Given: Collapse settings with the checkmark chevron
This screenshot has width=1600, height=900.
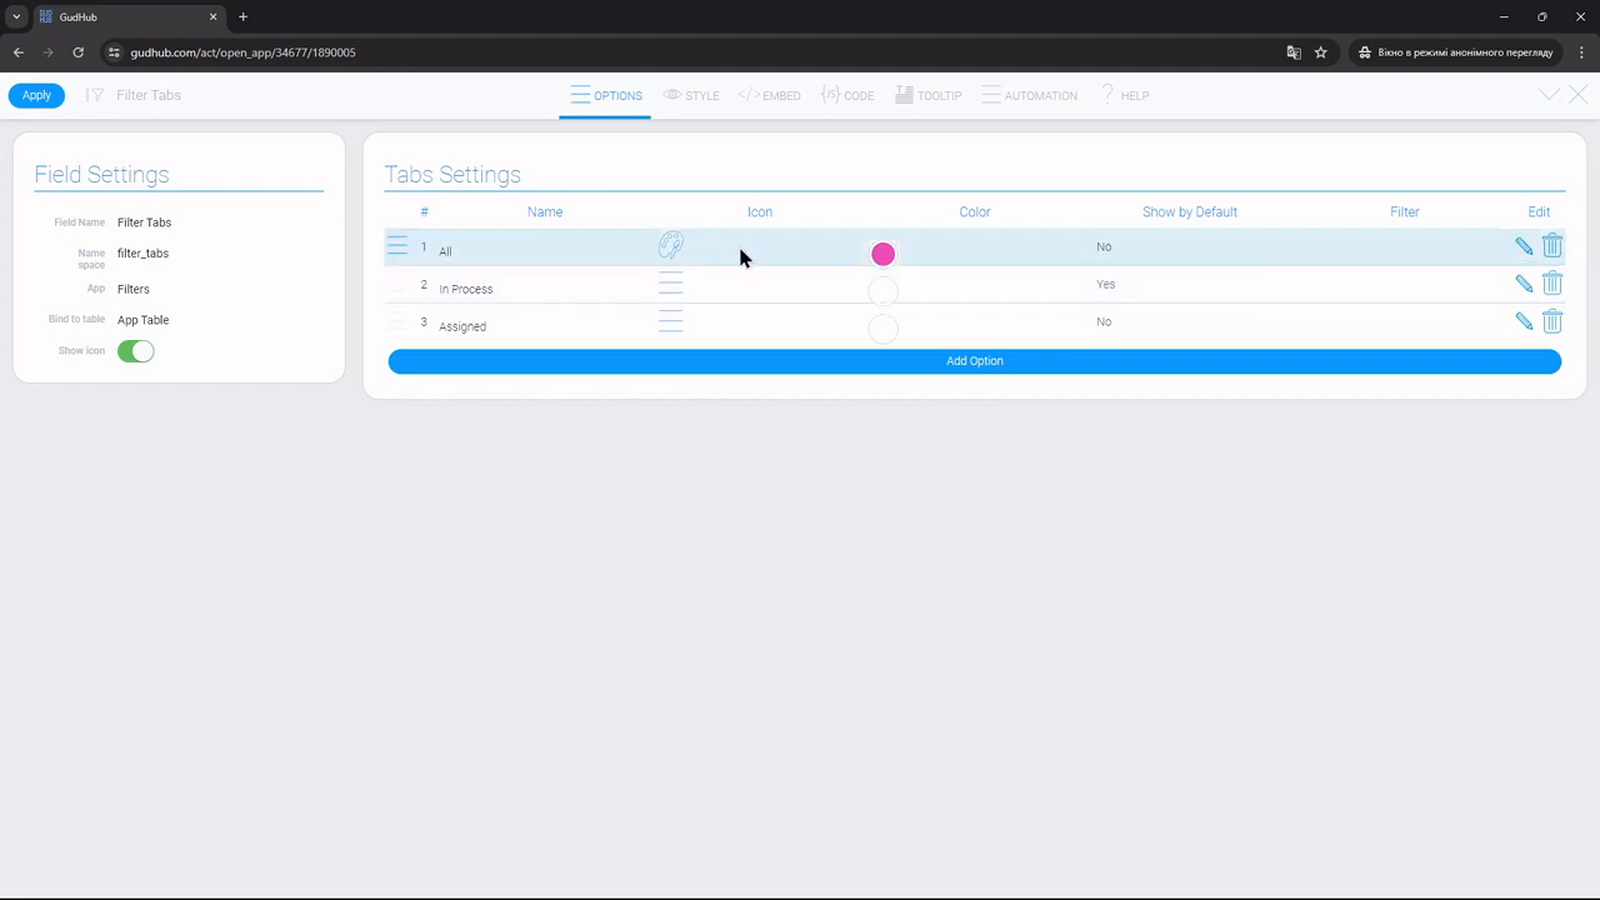Looking at the screenshot, I should tap(1549, 95).
